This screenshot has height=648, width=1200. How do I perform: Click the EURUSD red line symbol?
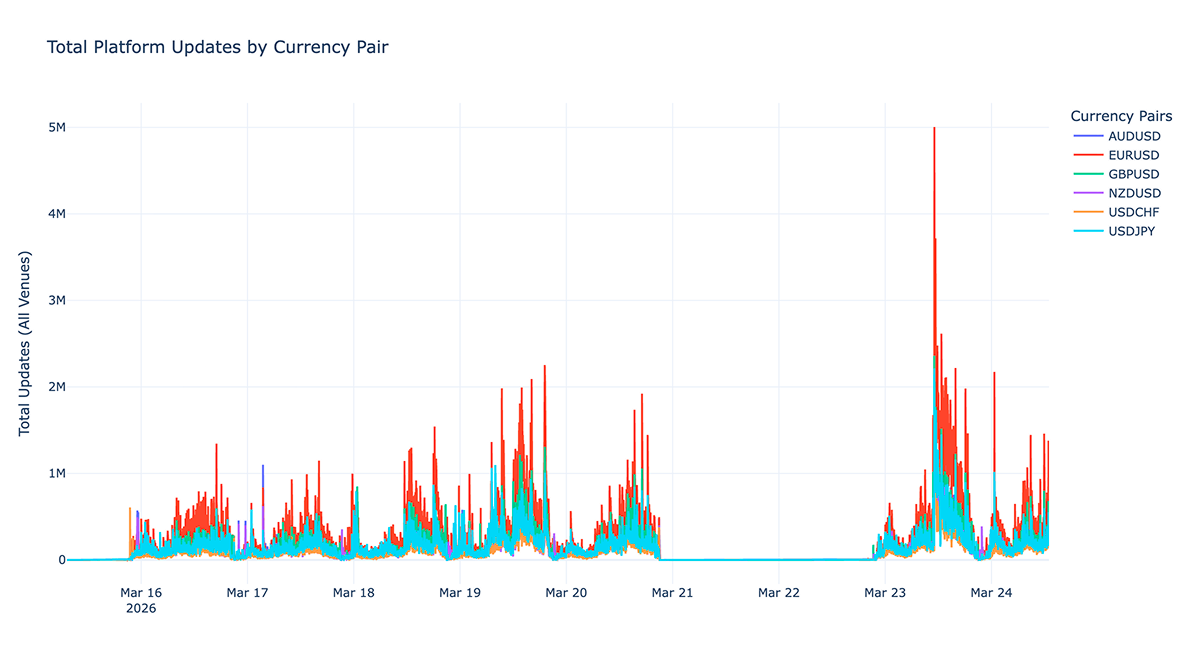pos(1087,155)
